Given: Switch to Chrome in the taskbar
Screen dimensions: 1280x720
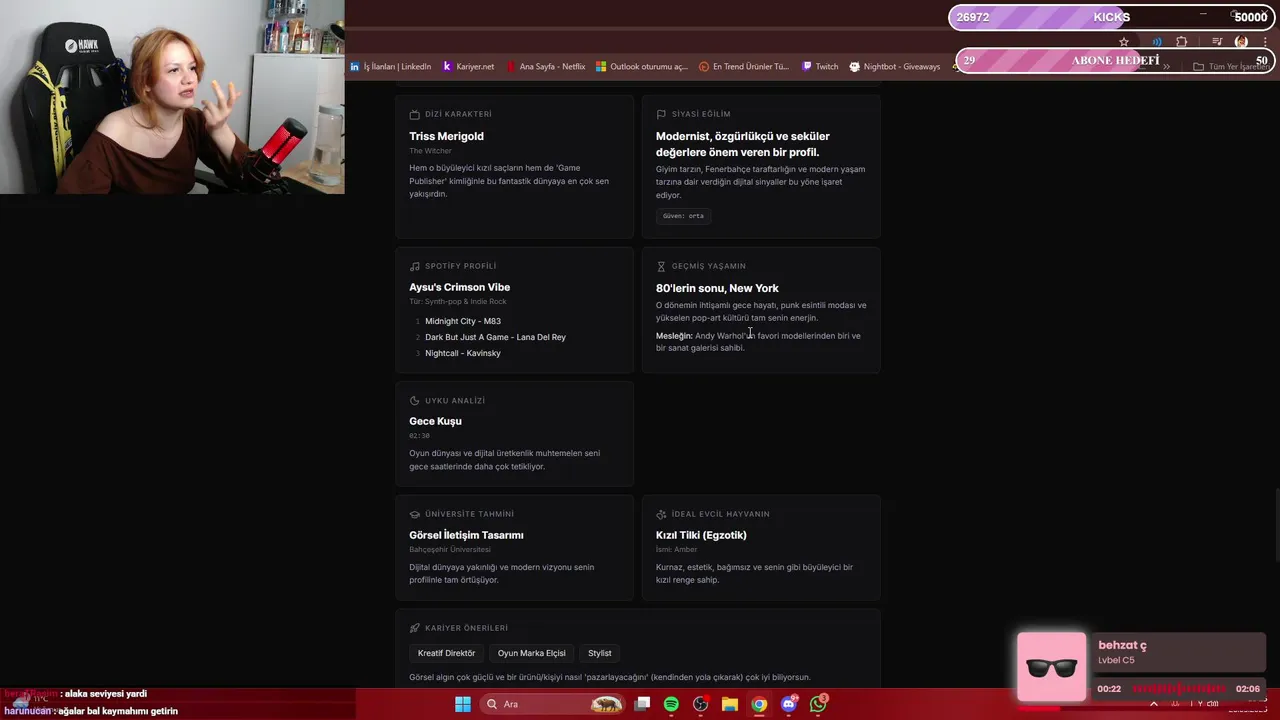Looking at the screenshot, I should [759, 704].
